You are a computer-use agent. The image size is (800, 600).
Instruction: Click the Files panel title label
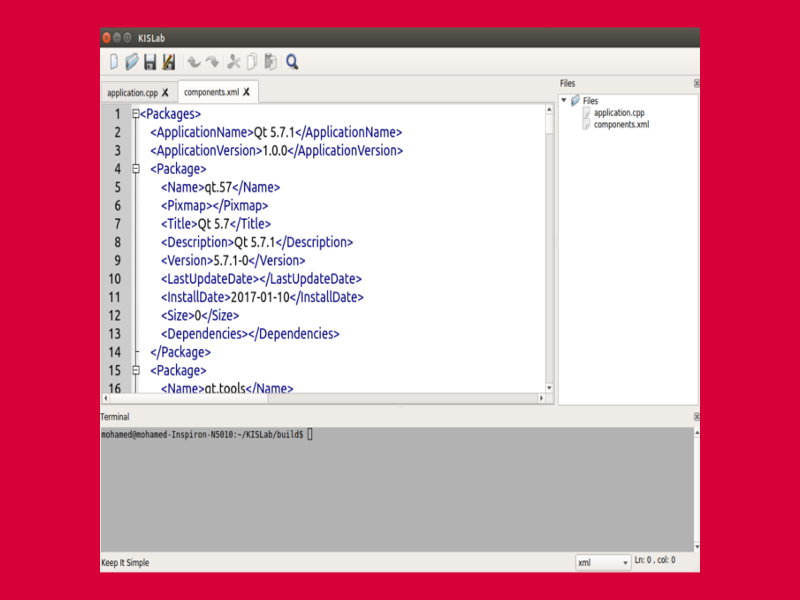[x=567, y=83]
